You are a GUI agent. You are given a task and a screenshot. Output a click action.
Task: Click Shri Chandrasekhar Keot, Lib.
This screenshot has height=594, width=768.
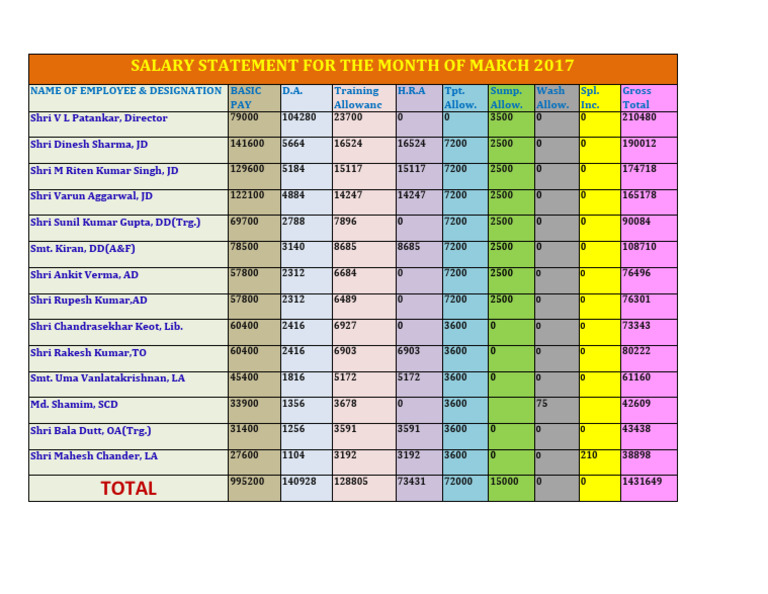[106, 327]
